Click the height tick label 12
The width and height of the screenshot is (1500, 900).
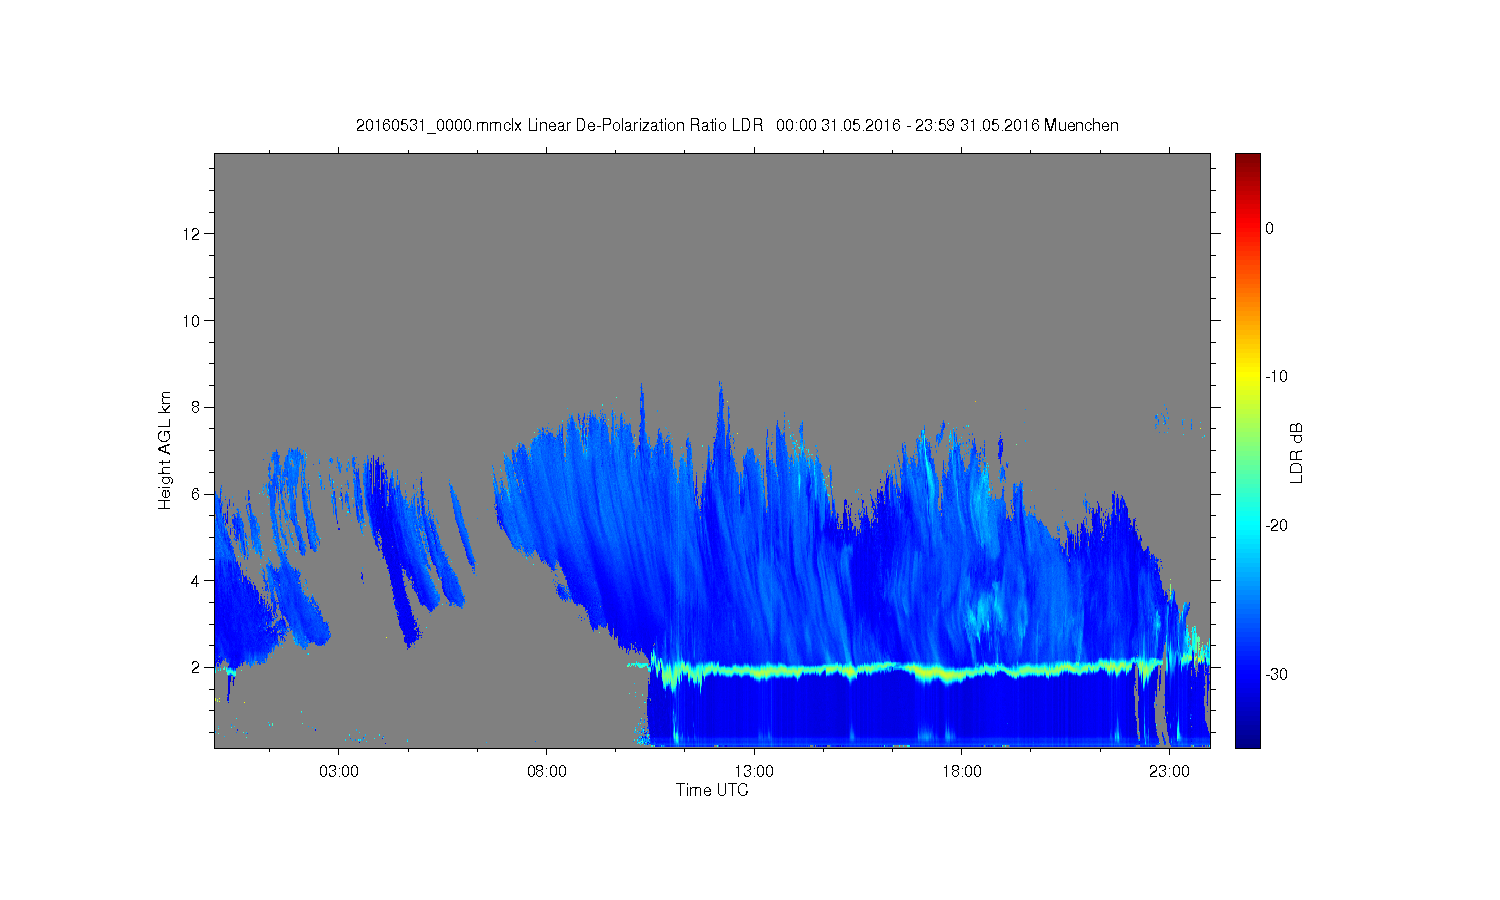192,234
